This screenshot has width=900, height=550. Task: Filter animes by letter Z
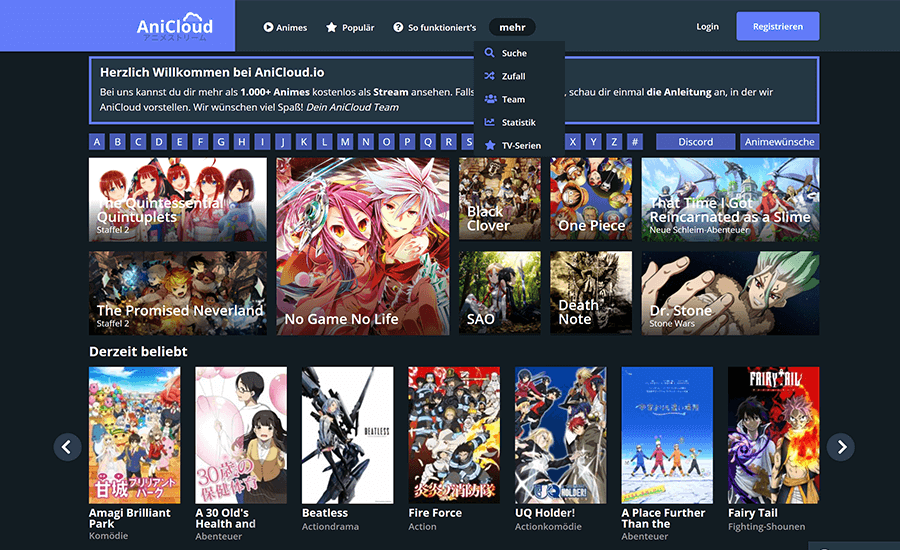tap(614, 142)
